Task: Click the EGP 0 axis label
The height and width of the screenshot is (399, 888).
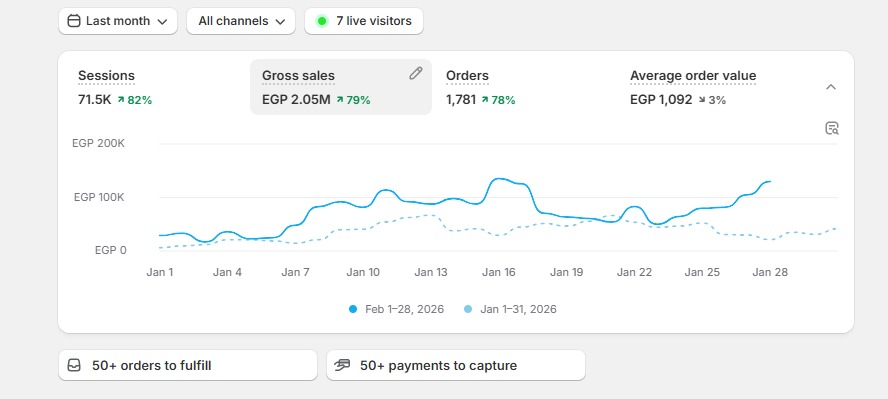Action: click(x=110, y=250)
